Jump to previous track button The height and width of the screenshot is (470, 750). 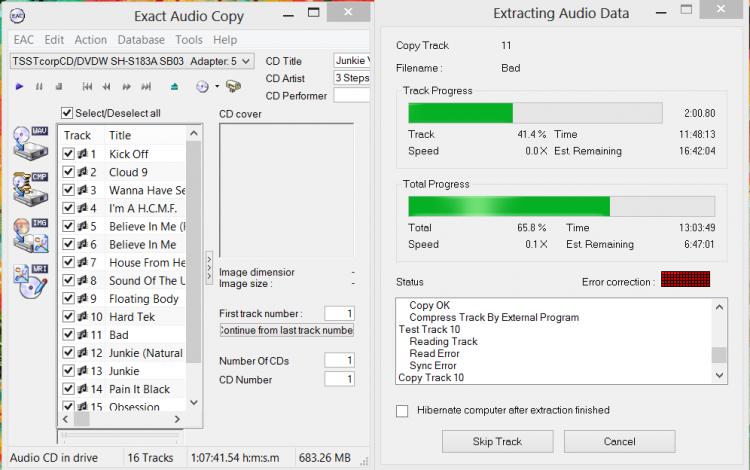click(x=87, y=87)
